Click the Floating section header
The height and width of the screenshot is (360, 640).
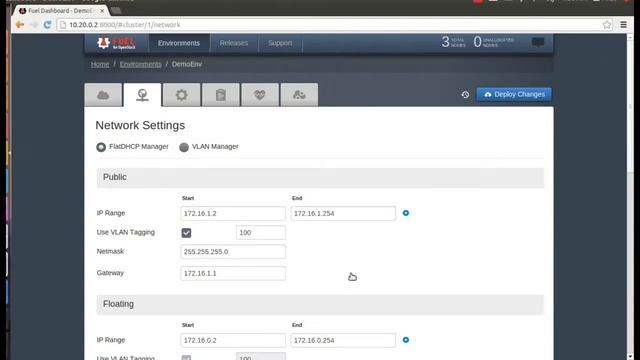pos(320,304)
